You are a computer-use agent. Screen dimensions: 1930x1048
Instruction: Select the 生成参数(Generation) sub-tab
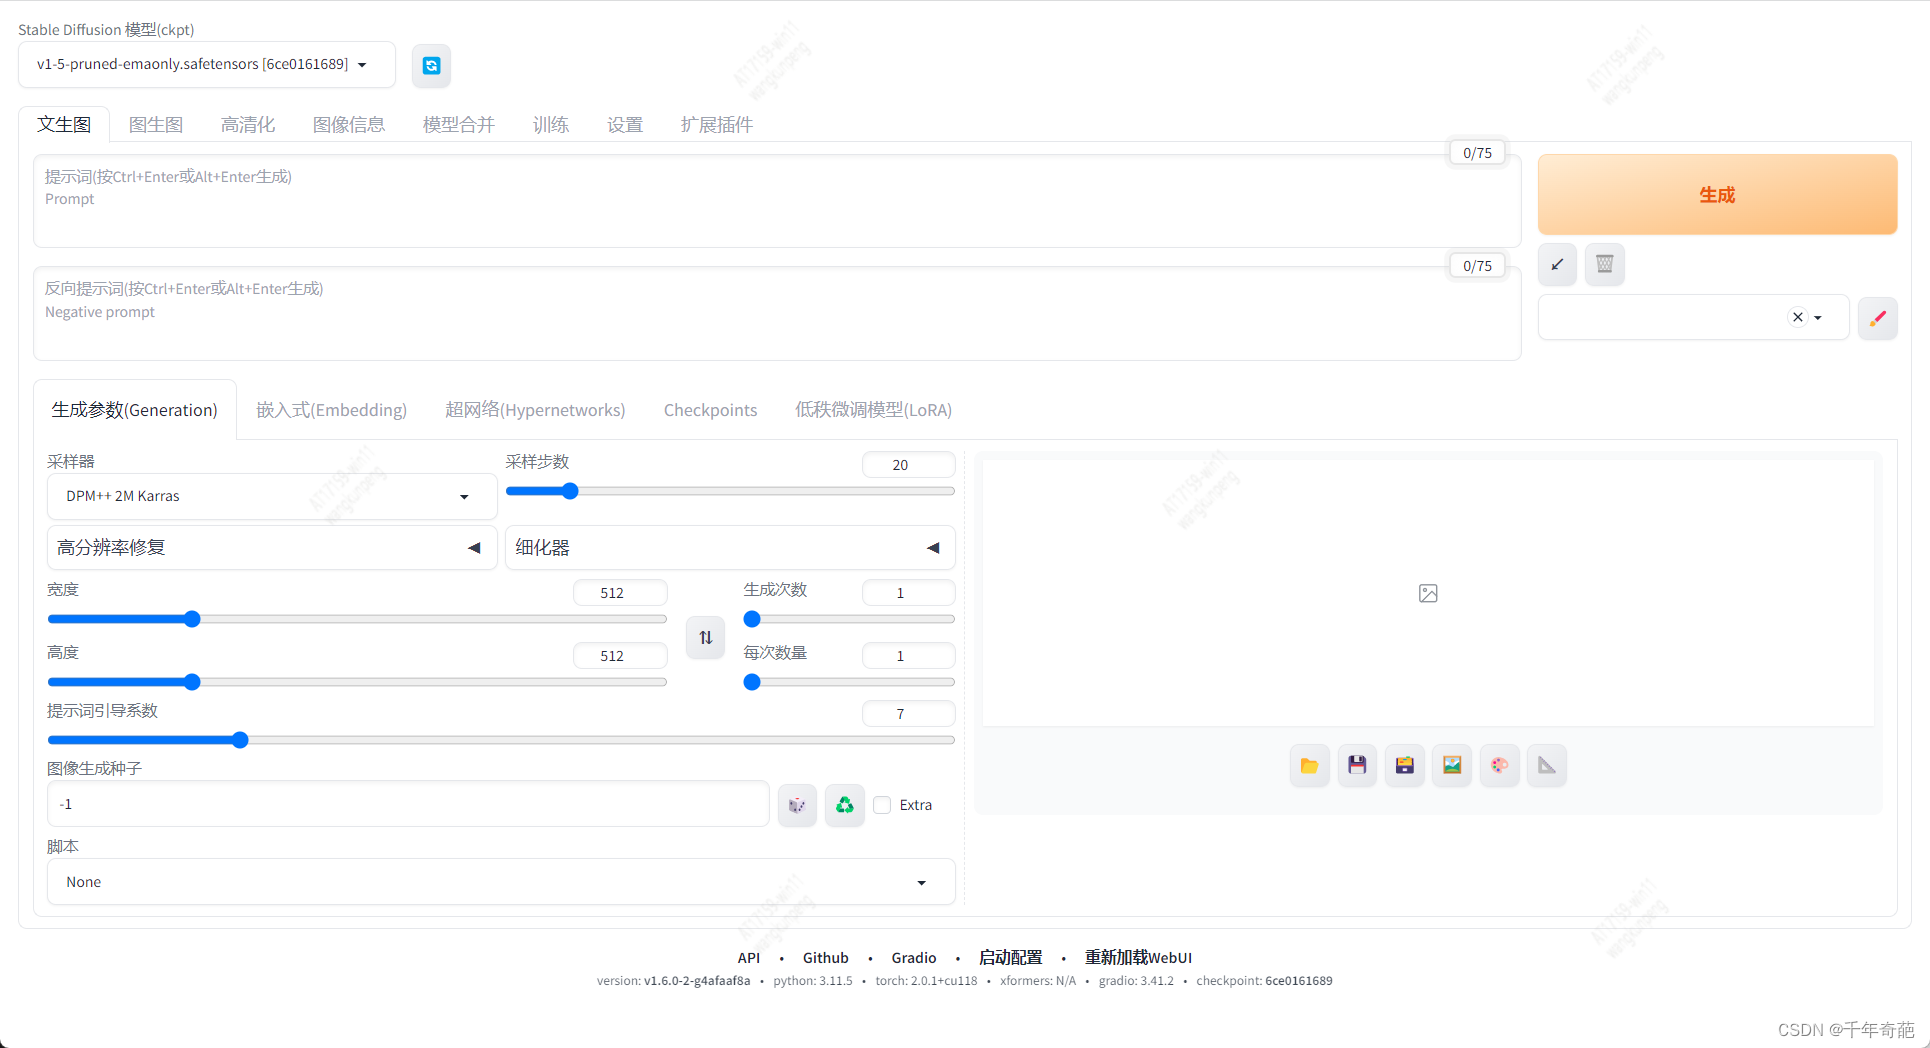(x=135, y=410)
